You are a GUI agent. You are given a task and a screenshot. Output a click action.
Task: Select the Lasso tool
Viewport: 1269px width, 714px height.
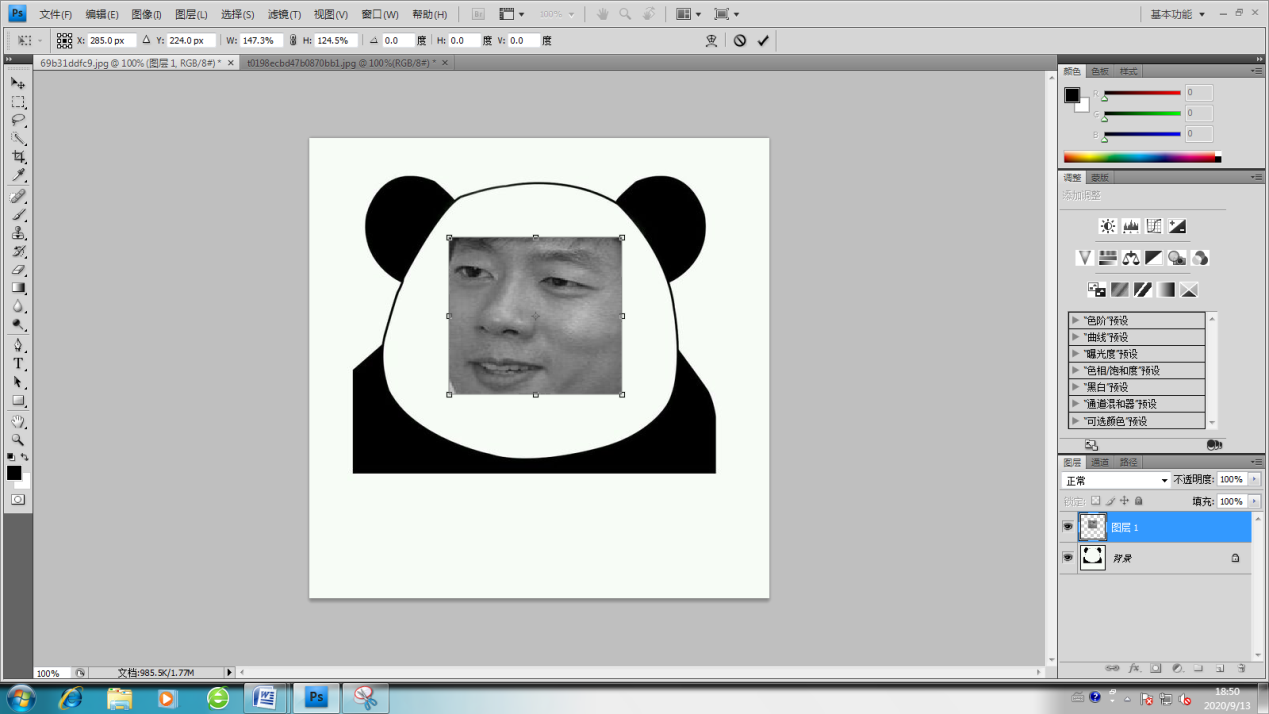tap(18, 121)
